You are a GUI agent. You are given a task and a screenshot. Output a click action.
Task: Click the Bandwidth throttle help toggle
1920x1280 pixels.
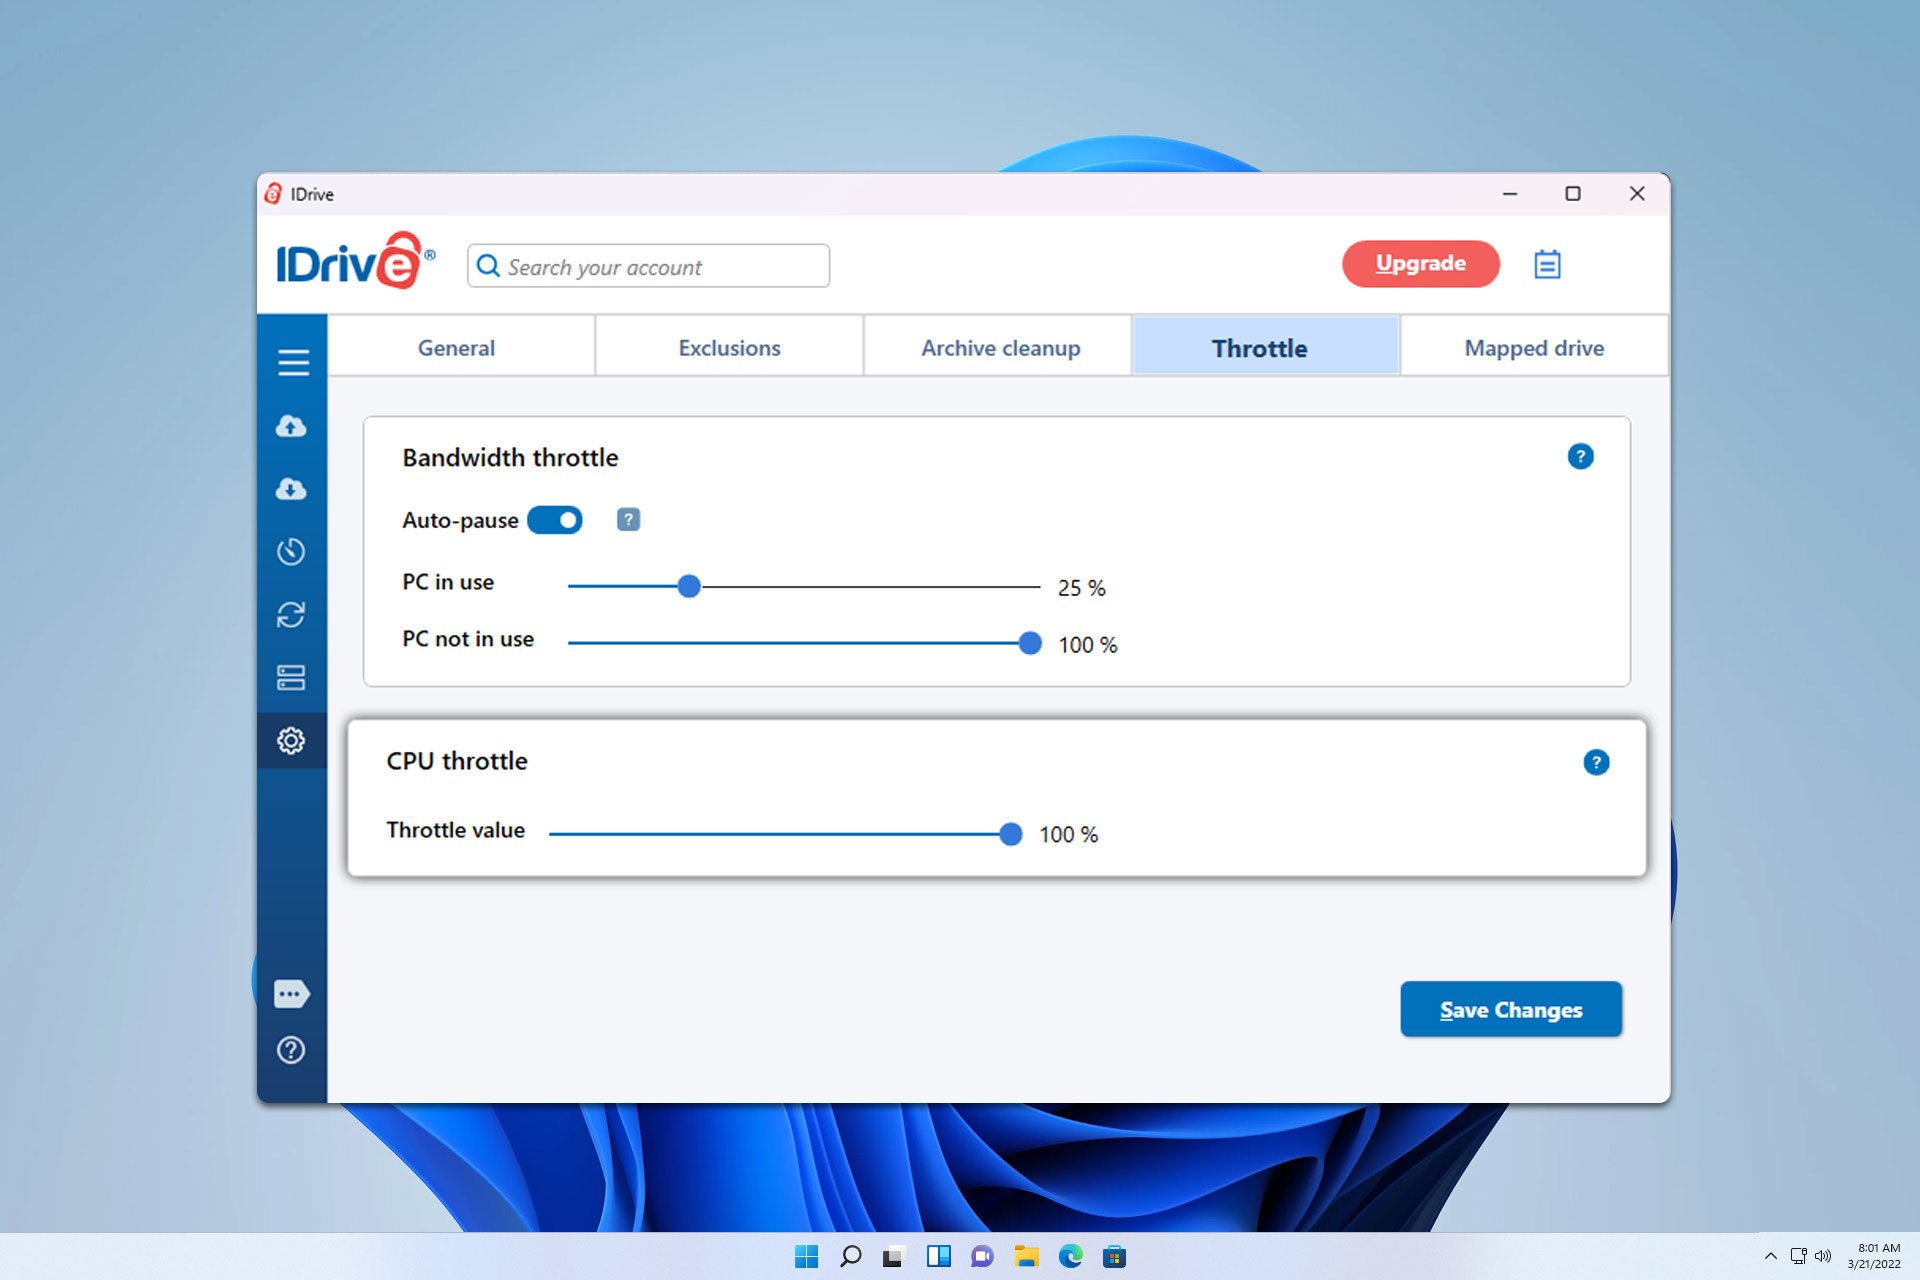(1581, 457)
